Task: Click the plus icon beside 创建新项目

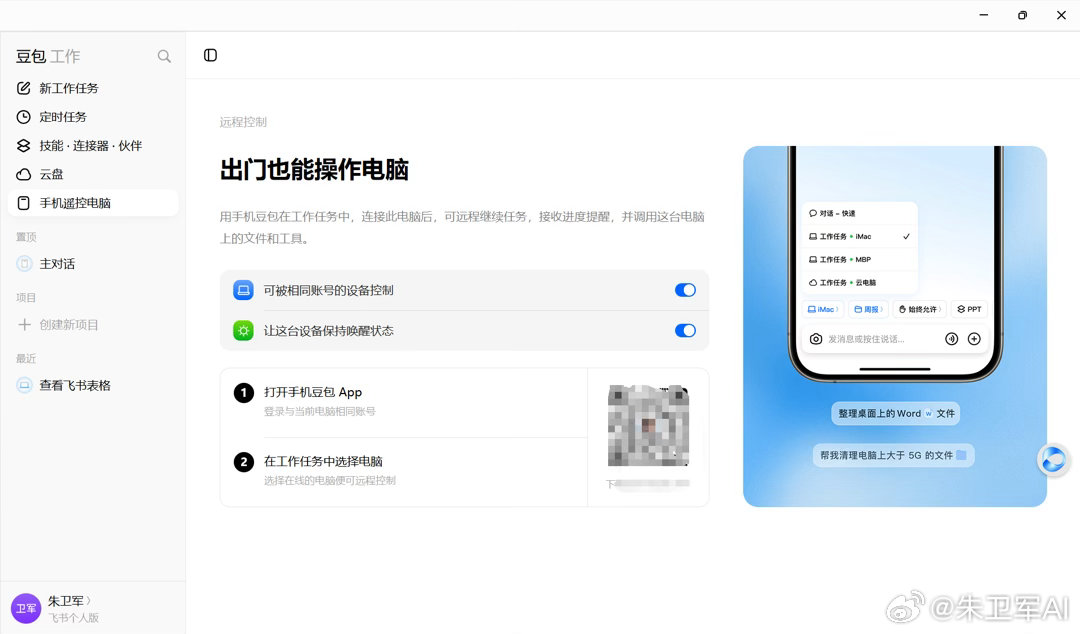Action: 24,325
